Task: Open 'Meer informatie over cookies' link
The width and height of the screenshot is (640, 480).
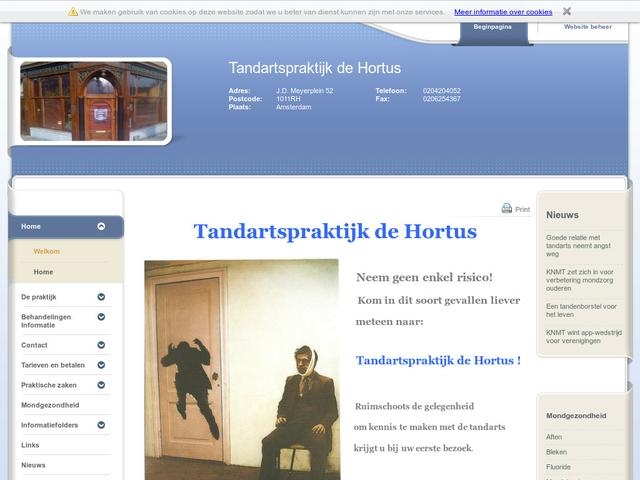Action: [x=503, y=12]
